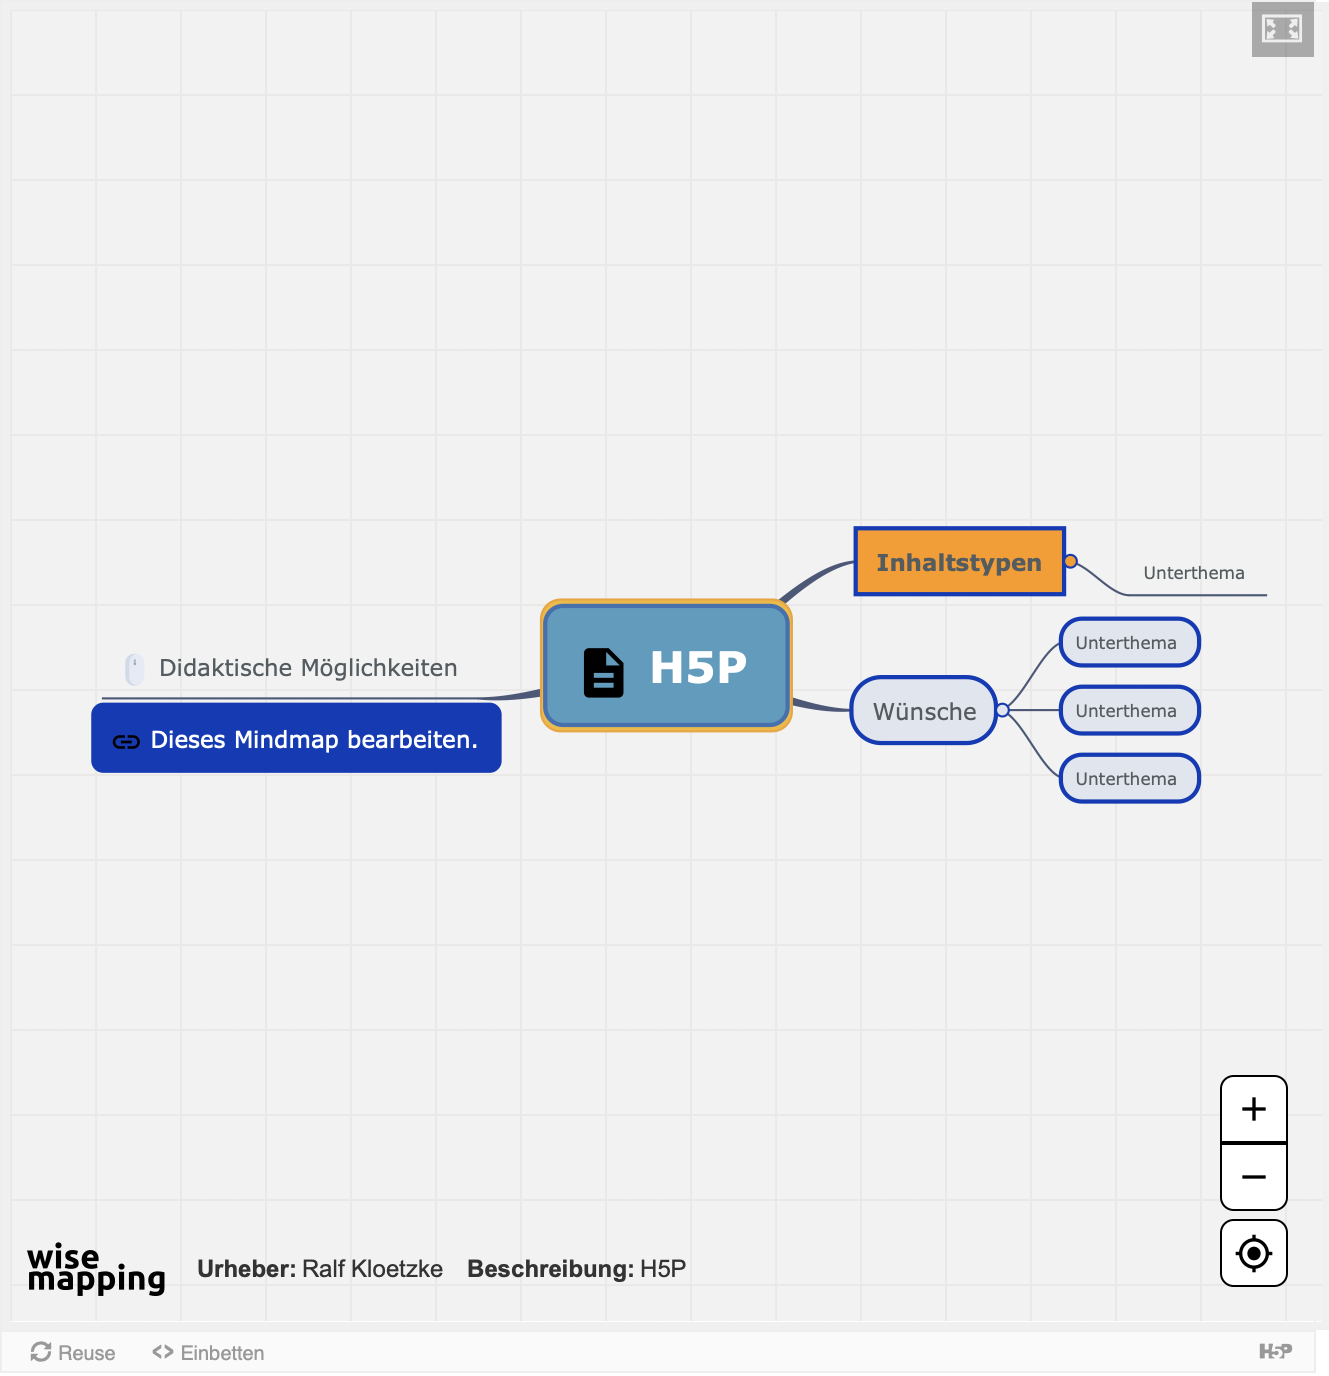The width and height of the screenshot is (1329, 1376).
Task: Select the top Unterthema under Wünsche
Action: 1128,643
